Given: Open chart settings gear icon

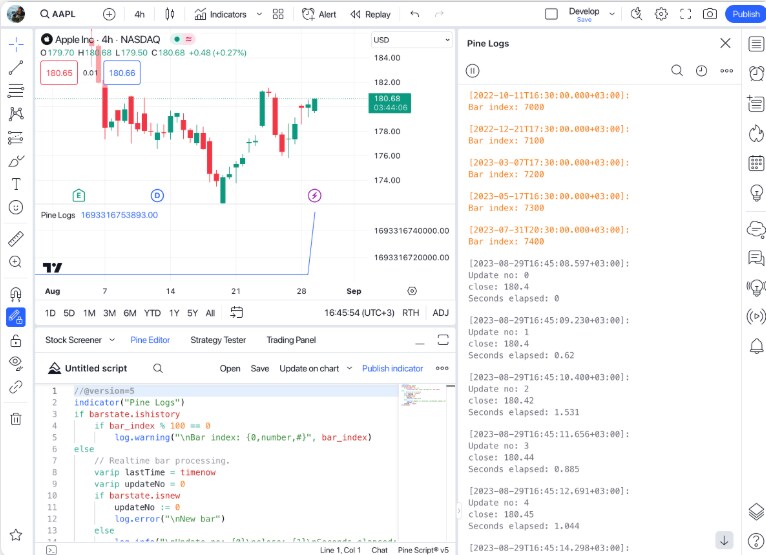Looking at the screenshot, I should (x=661, y=14).
